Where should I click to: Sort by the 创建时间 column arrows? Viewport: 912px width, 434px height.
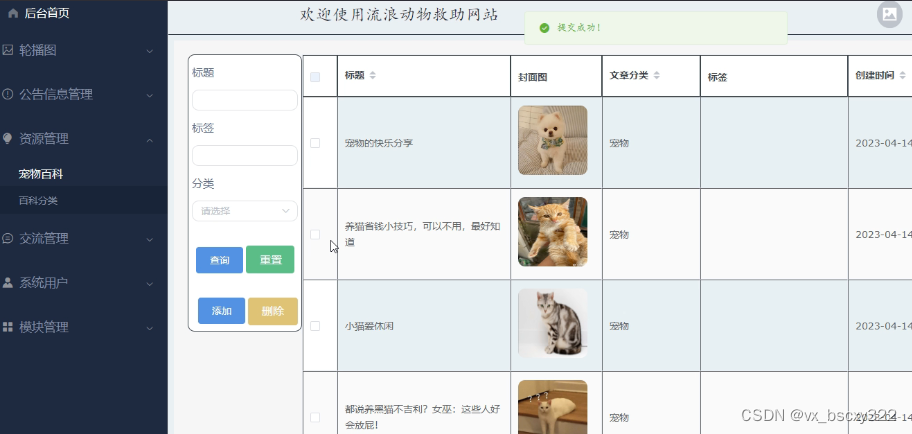tap(902, 75)
